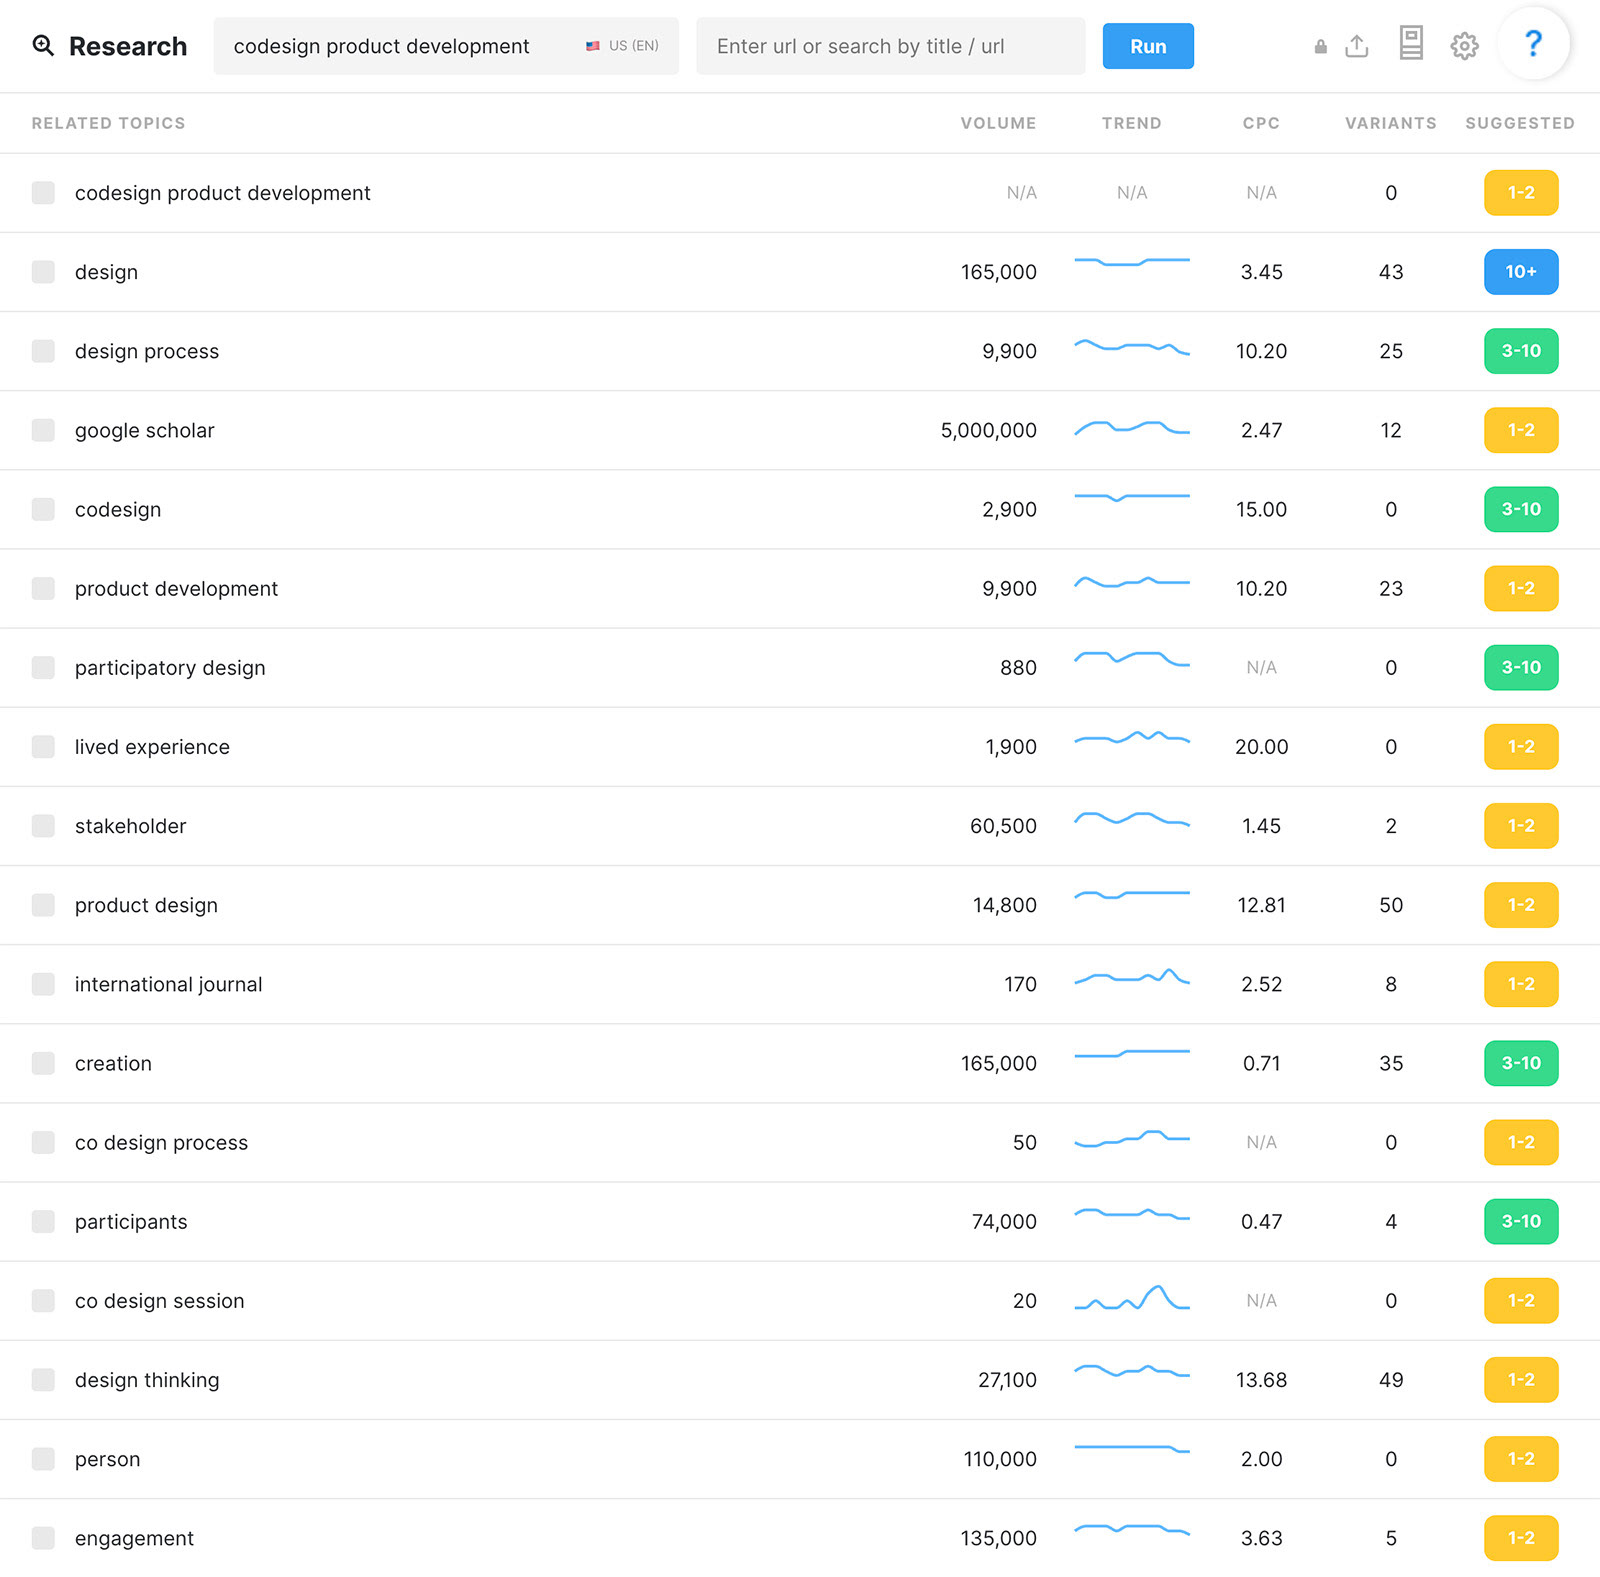Screen dimensions: 1600x1577
Task: Click CPC value 20.00
Action: [x=1261, y=747]
